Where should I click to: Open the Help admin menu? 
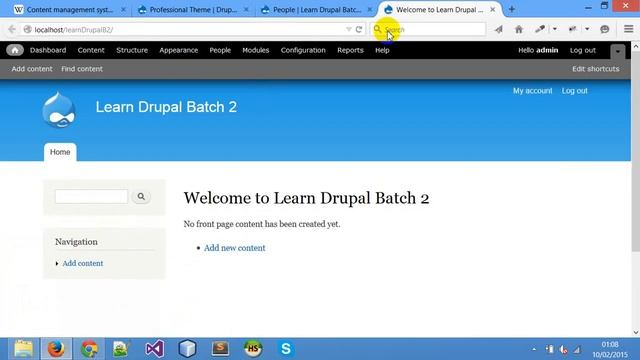click(382, 50)
